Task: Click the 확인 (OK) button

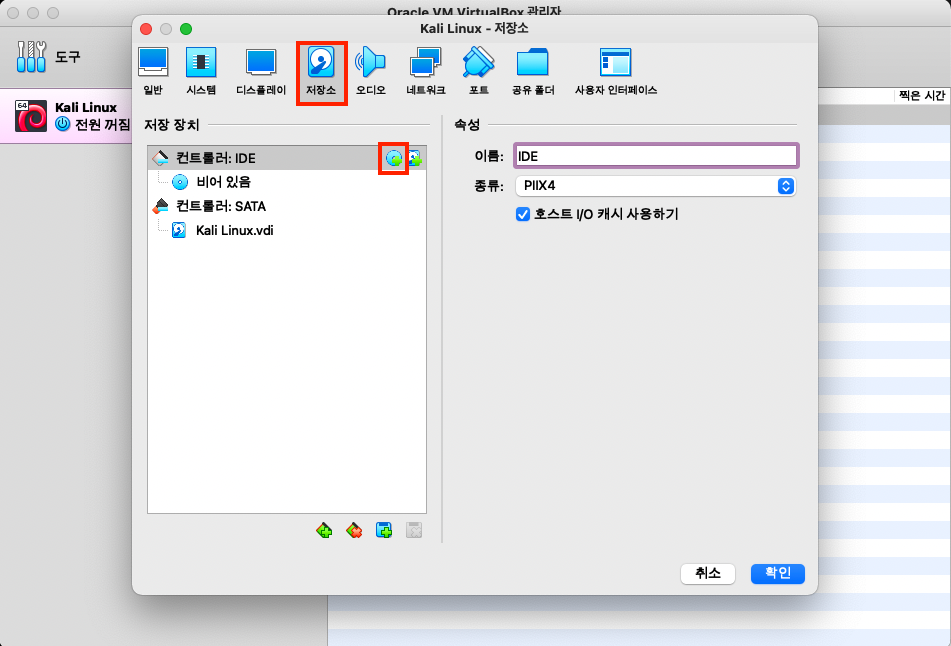Action: pos(778,573)
